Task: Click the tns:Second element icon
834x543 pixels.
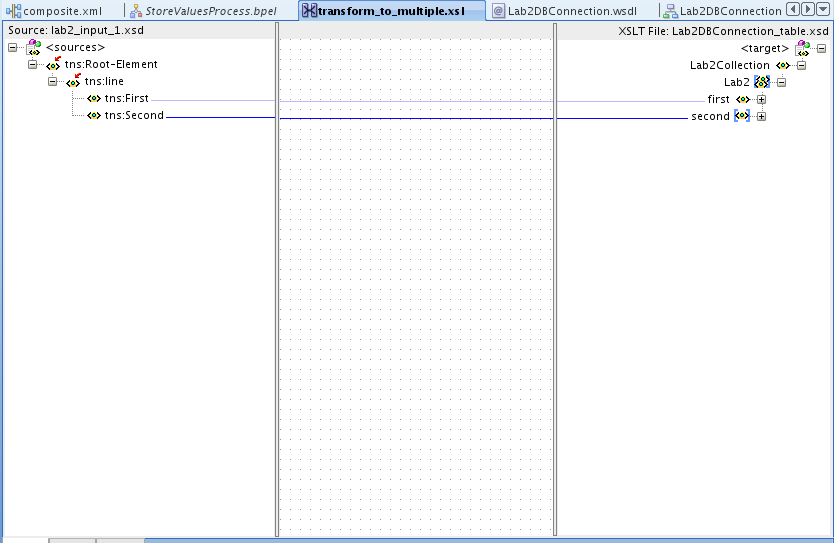Action: point(94,116)
